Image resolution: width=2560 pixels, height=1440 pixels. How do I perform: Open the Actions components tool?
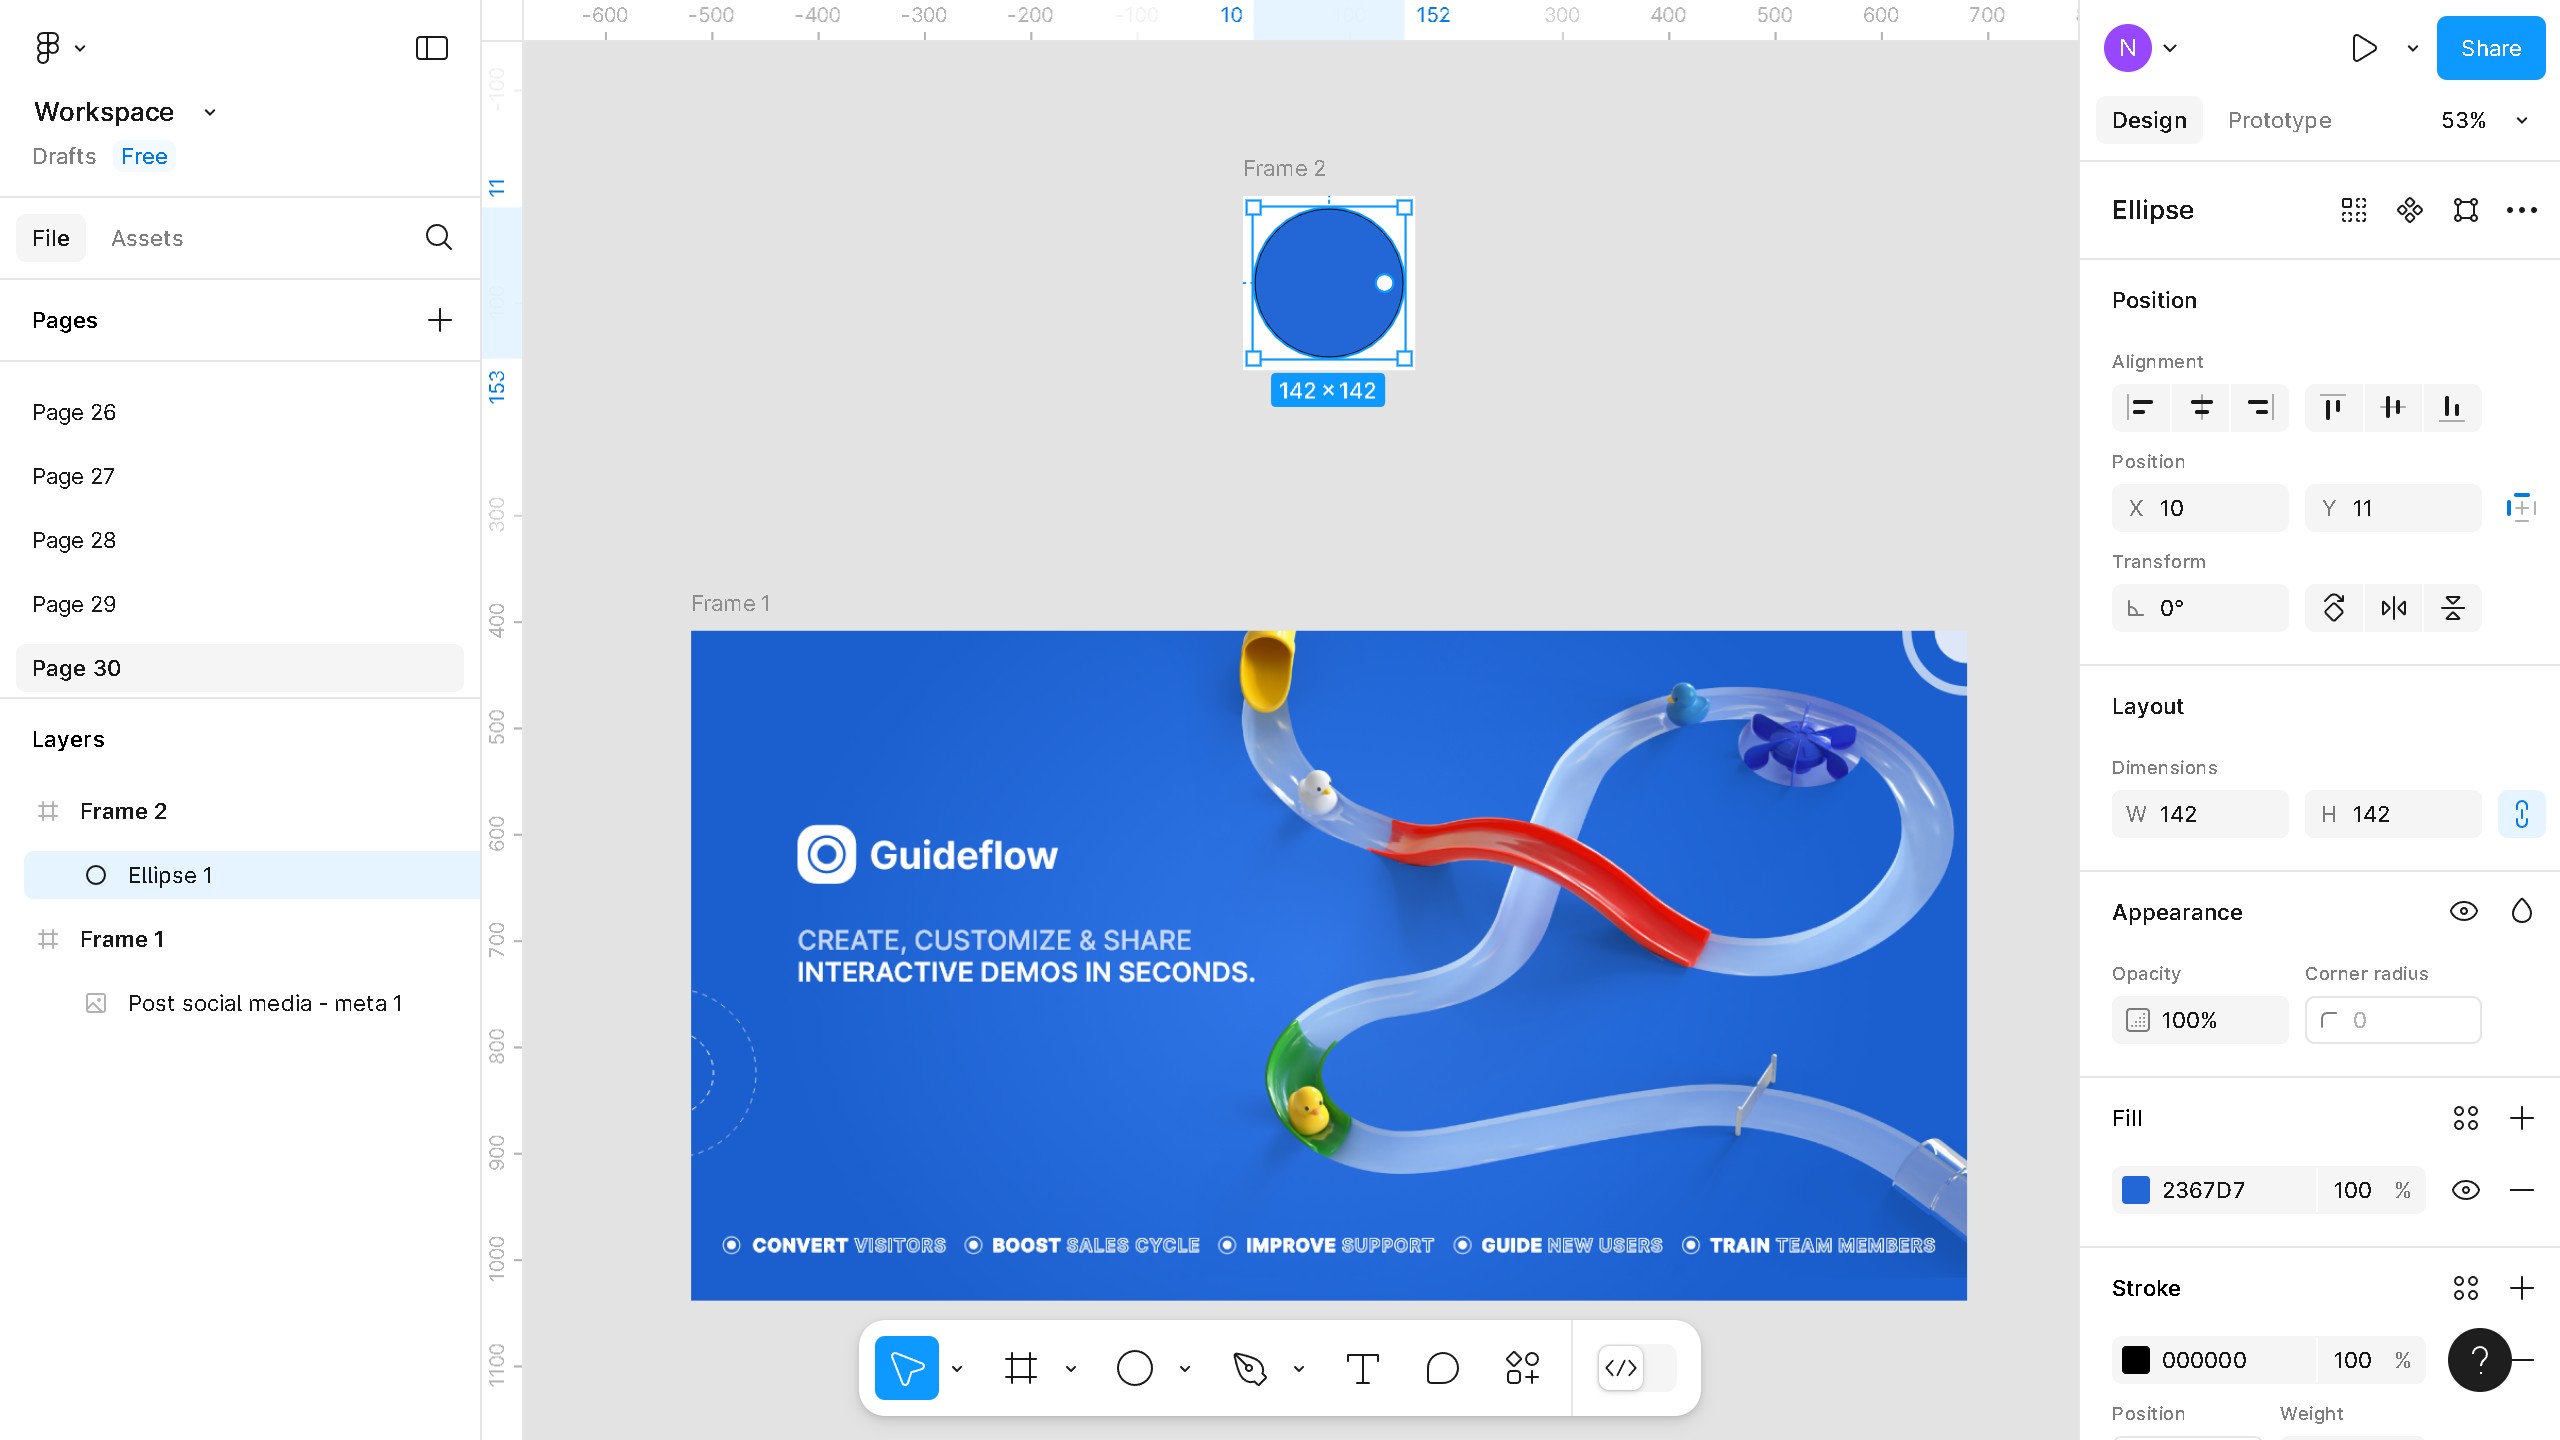point(1522,1368)
